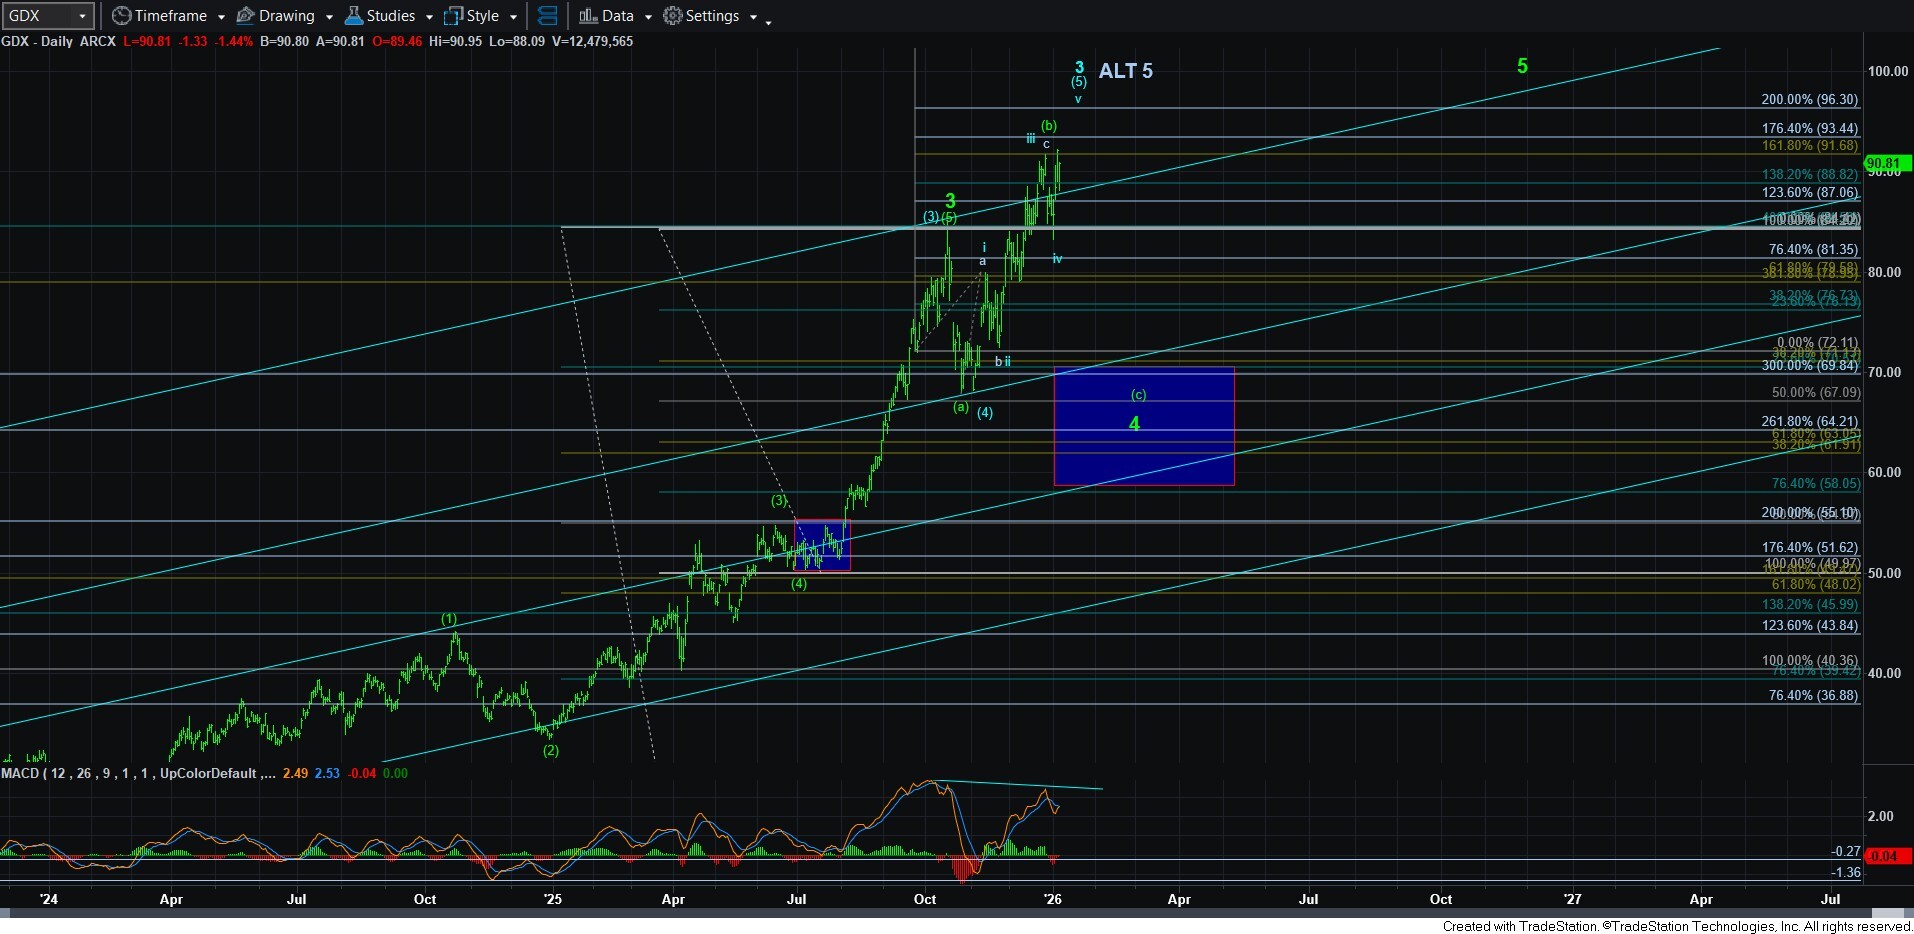Viewport: 1914px width, 934px height.
Task: Click the green 90.81 current price label
Action: click(1887, 163)
